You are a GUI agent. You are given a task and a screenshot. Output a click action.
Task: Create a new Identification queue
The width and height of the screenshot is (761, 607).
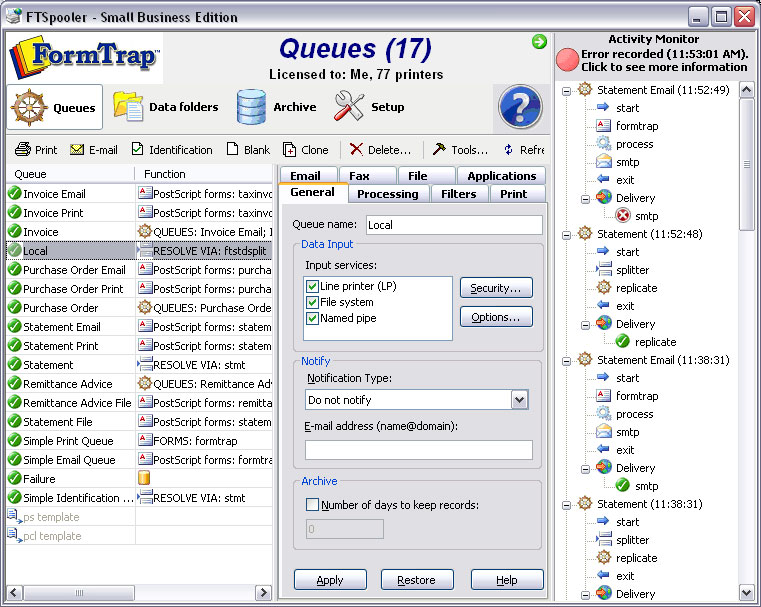pyautogui.click(x=172, y=149)
